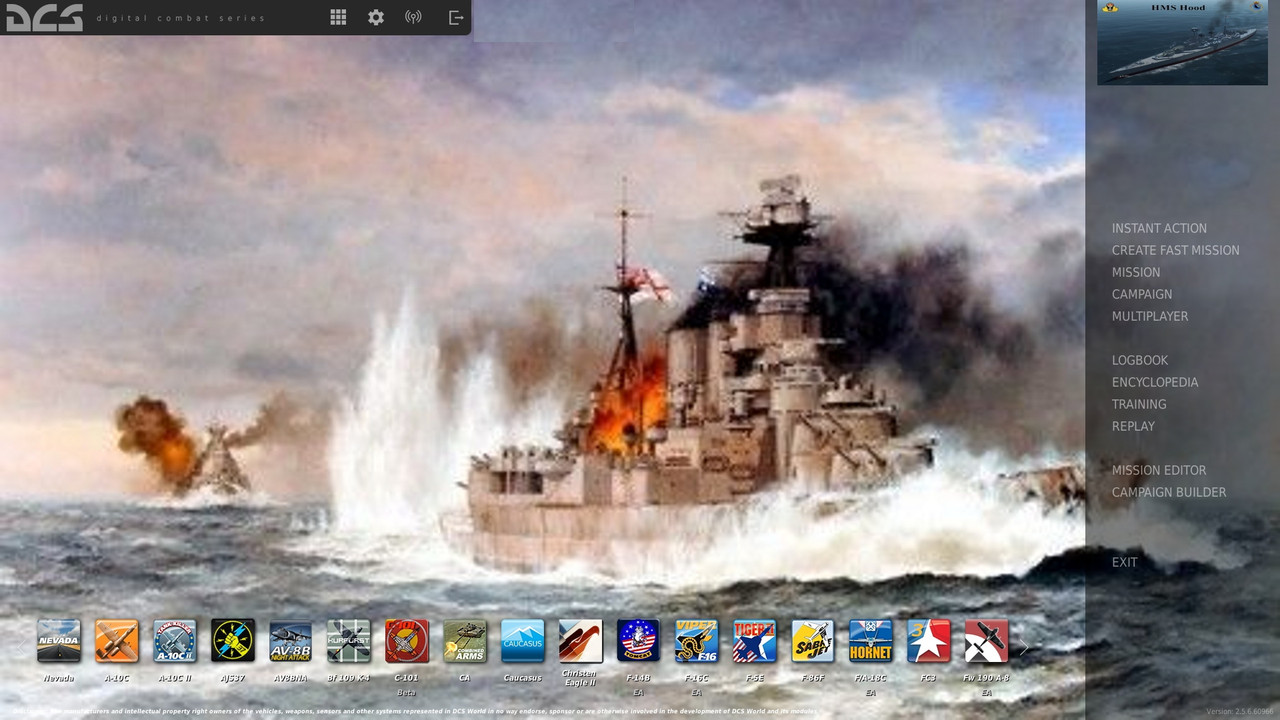Open the Mission menu entry
This screenshot has width=1280, height=720.
1136,272
